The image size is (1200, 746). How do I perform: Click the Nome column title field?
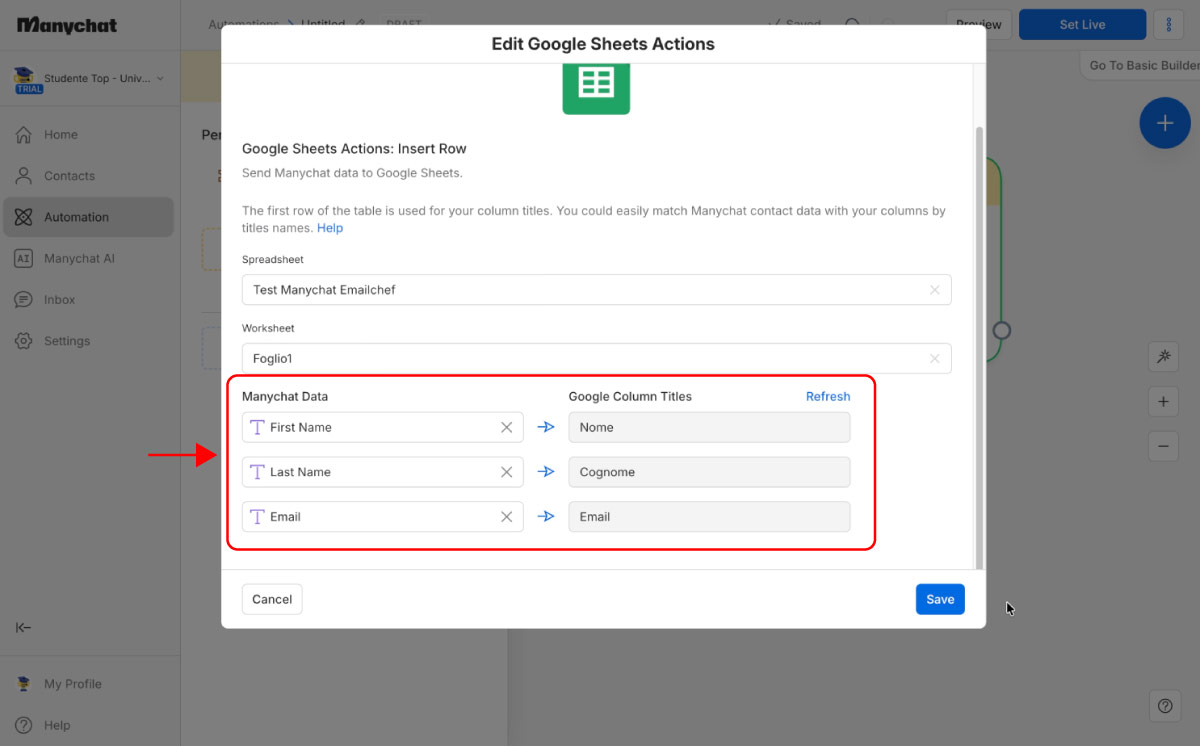[x=709, y=427]
